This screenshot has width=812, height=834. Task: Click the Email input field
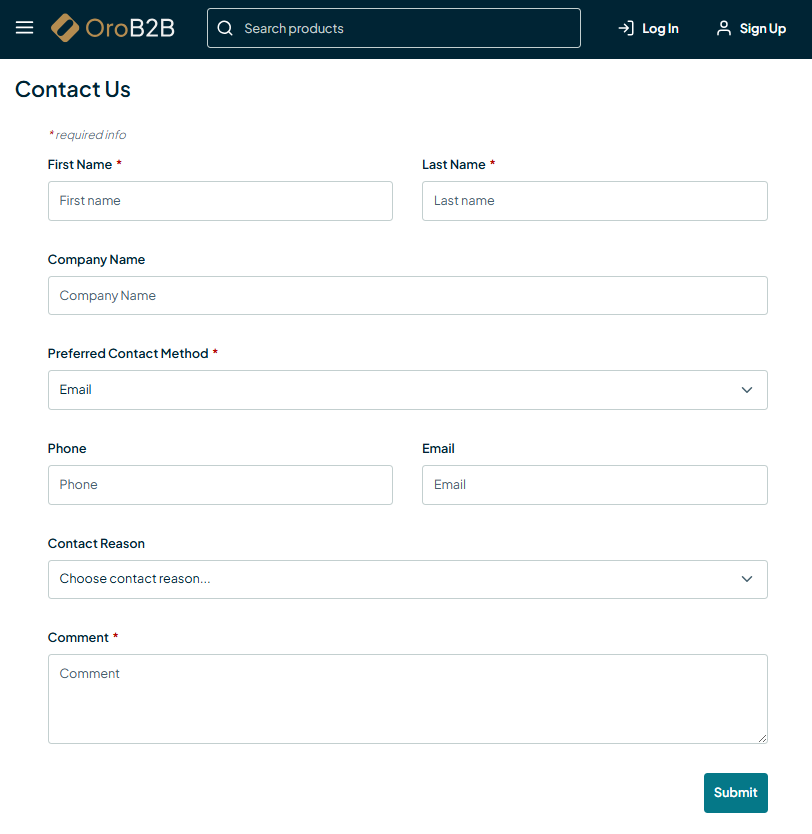594,485
